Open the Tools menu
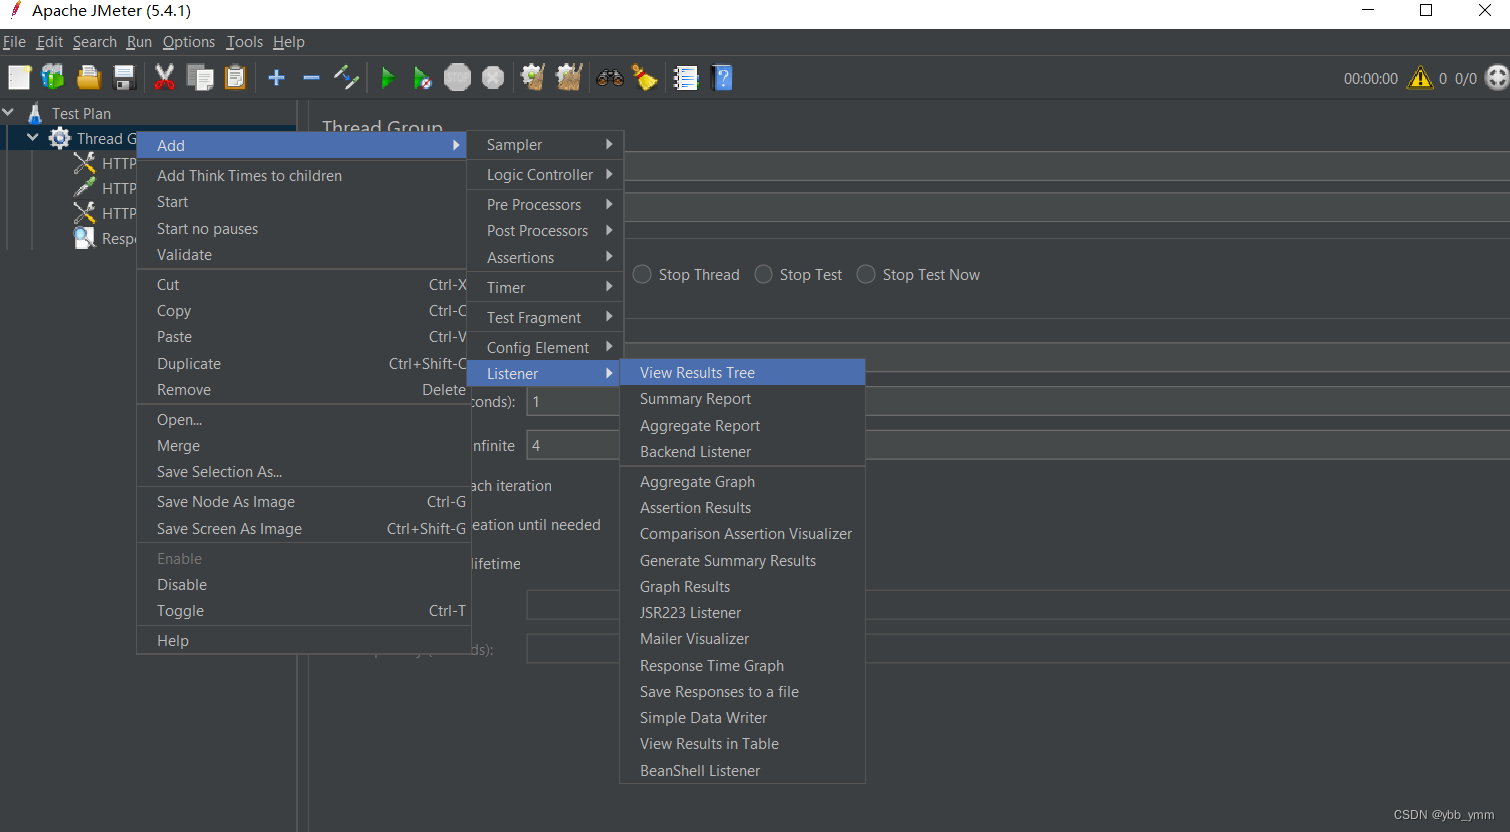 pos(244,42)
